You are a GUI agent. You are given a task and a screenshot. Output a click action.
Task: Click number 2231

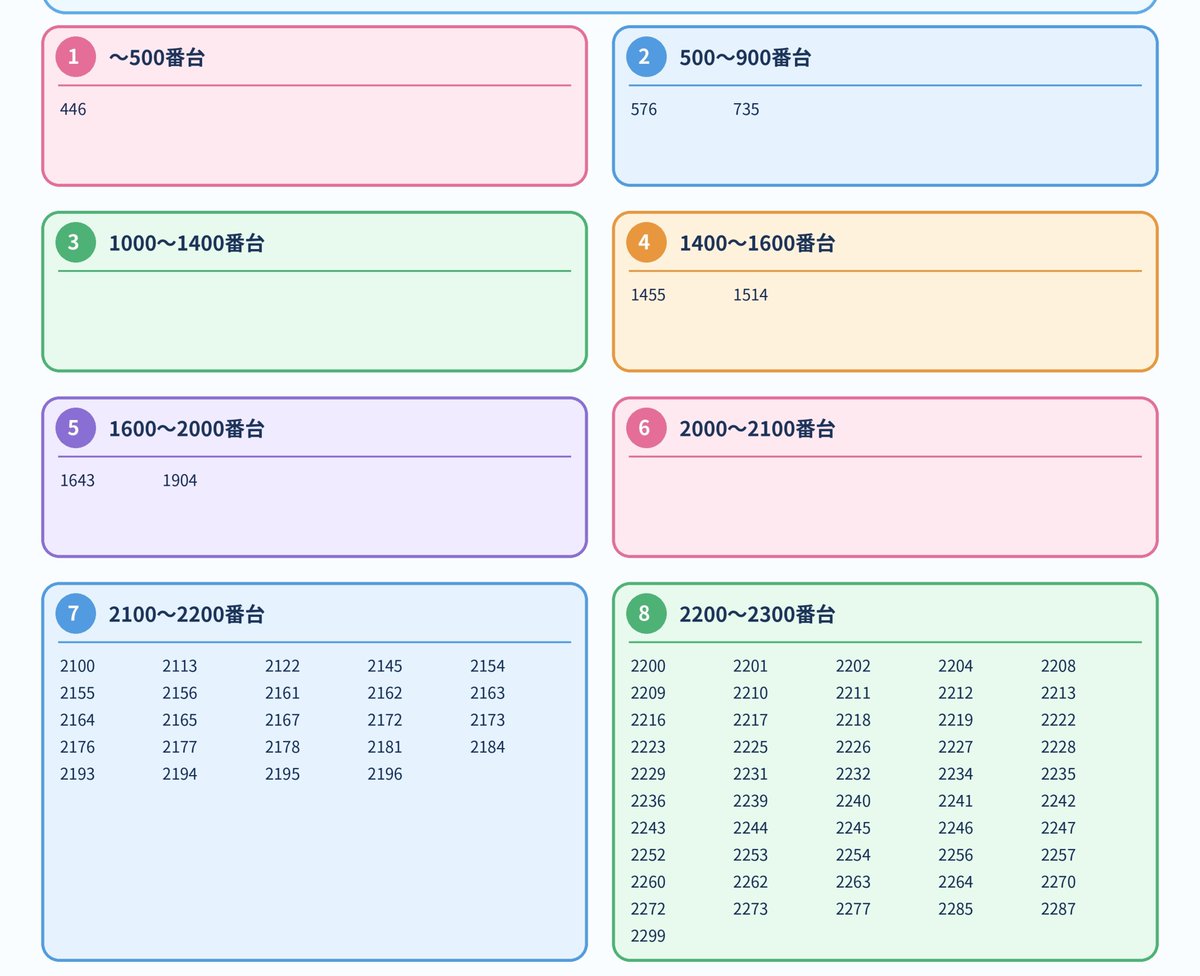(x=750, y=774)
